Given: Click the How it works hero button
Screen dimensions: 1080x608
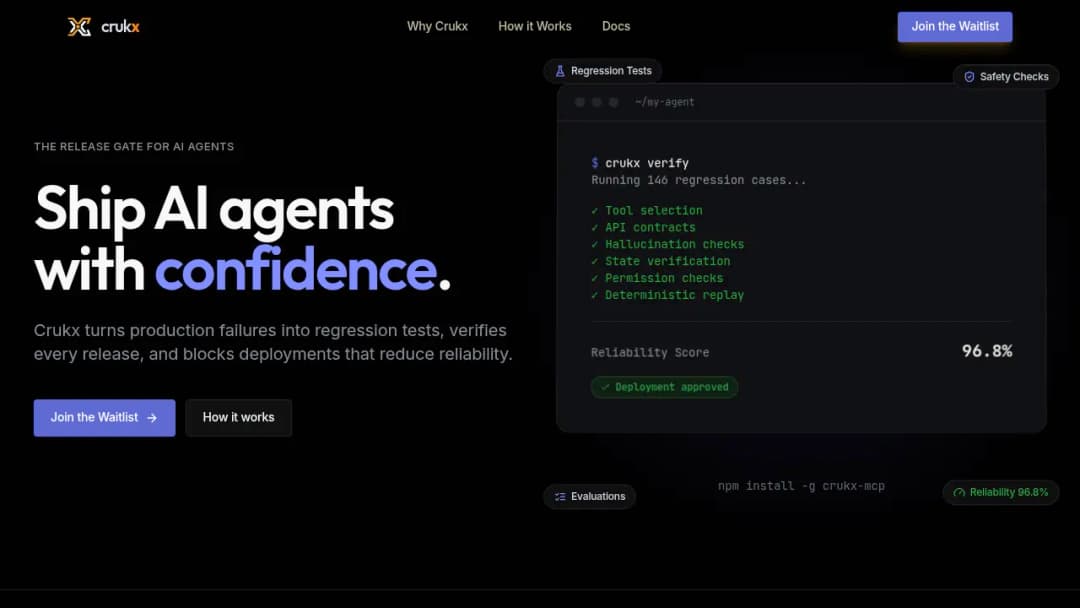Looking at the screenshot, I should point(238,417).
